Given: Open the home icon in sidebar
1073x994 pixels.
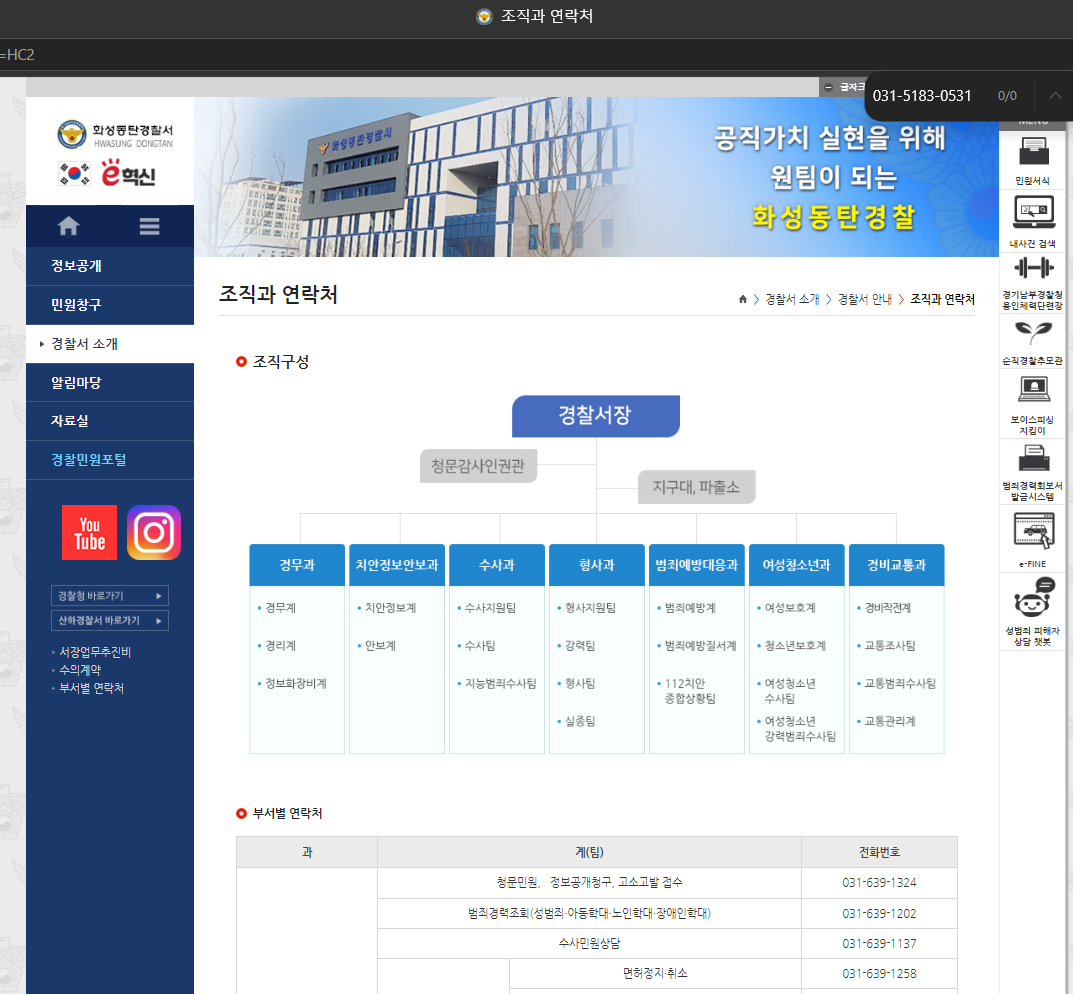Looking at the screenshot, I should 68,226.
